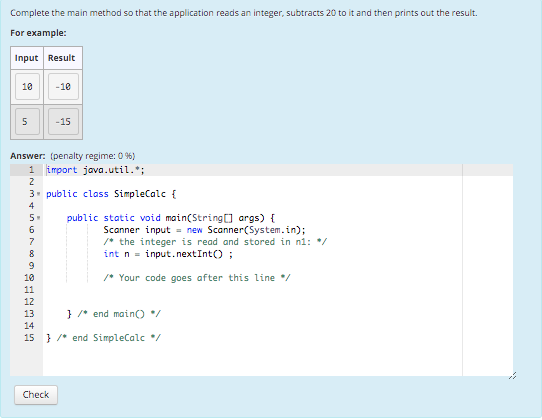This screenshot has height=420, width=542.
Task: Grab the editor resize handle at the corner
Action: pyautogui.click(x=512, y=375)
